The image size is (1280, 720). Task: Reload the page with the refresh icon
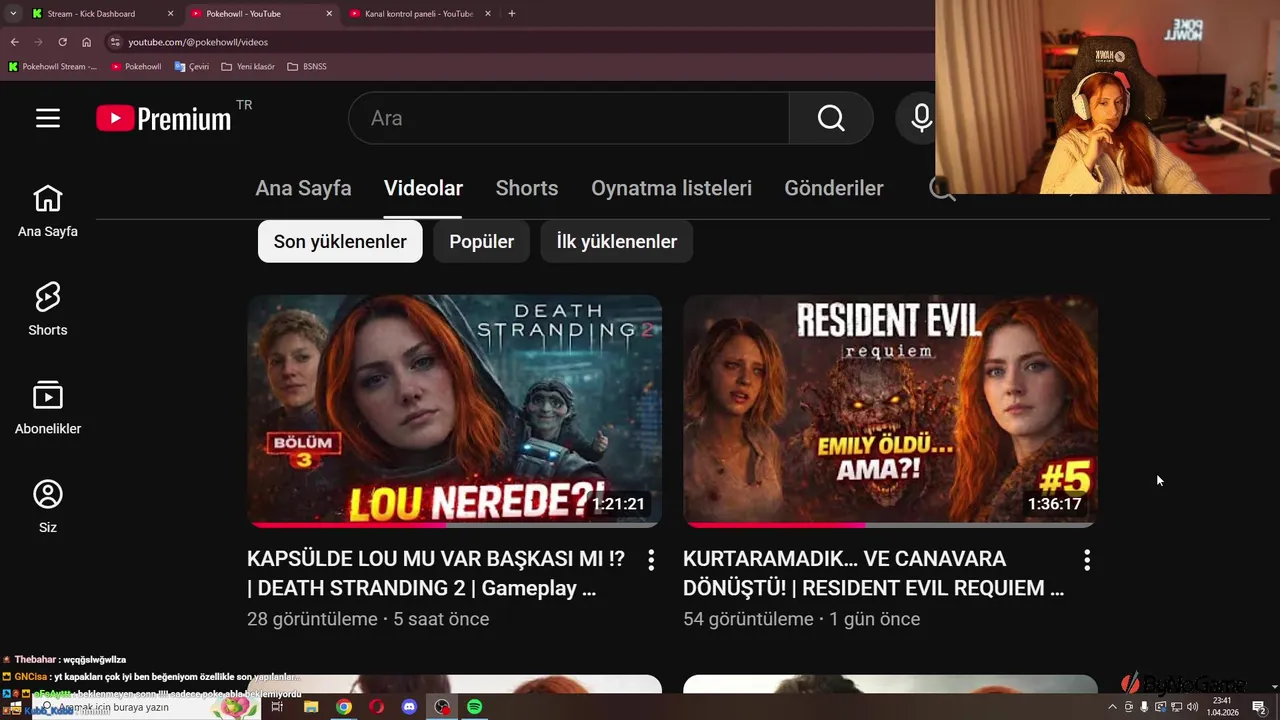click(x=62, y=42)
